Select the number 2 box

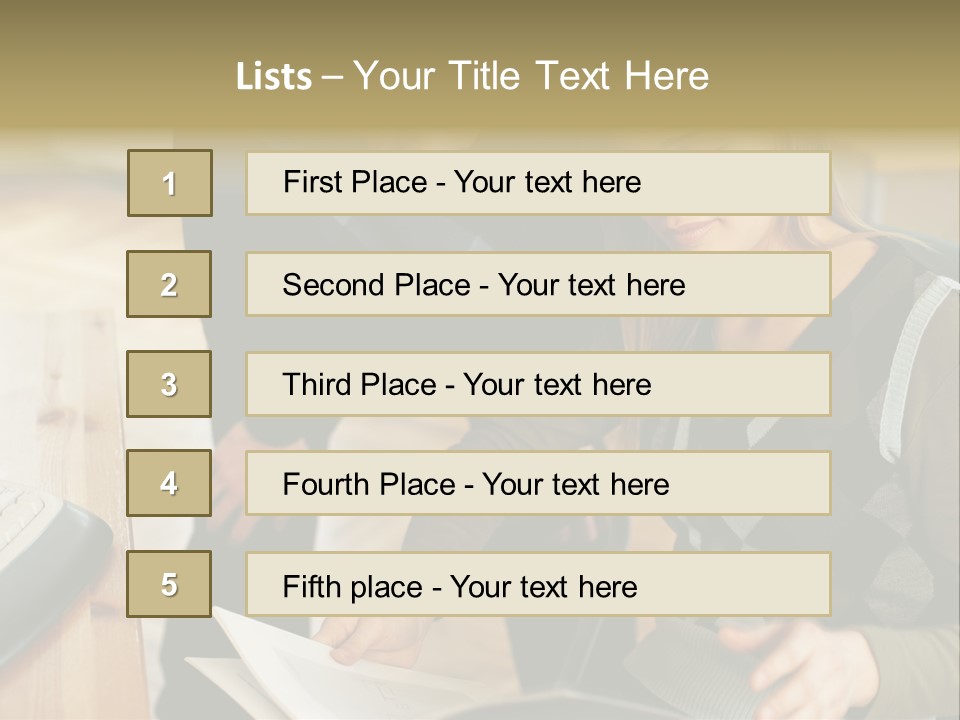(x=169, y=284)
